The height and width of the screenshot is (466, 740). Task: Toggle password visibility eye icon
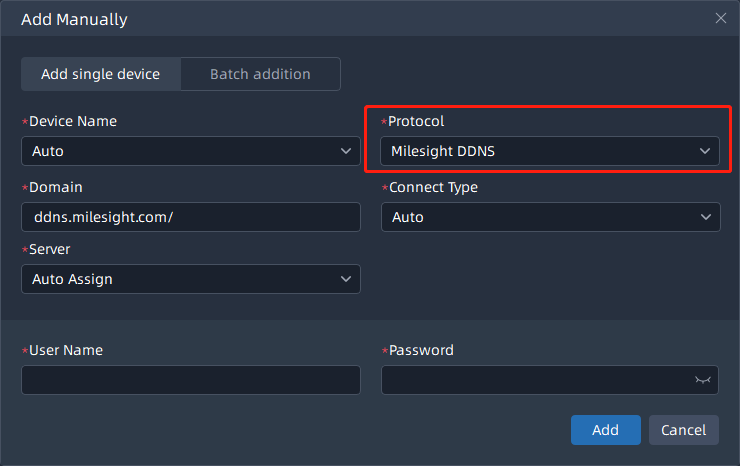(x=702, y=380)
